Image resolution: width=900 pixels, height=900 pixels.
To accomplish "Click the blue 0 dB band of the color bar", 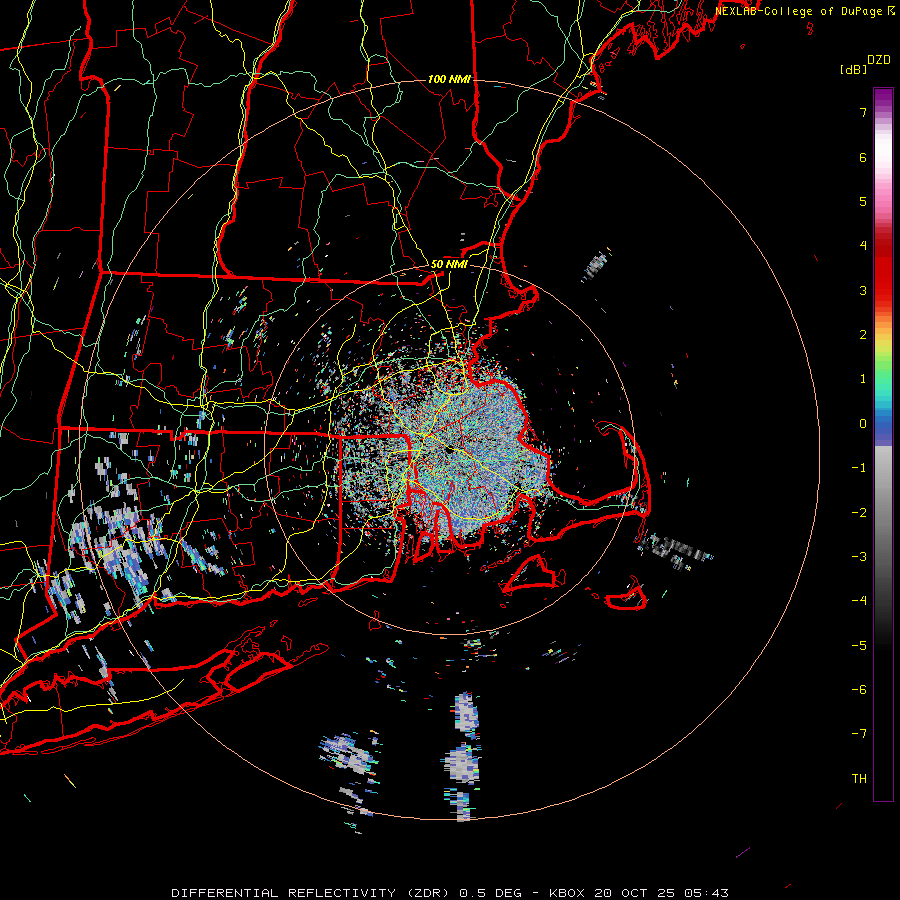I will coord(883,424).
